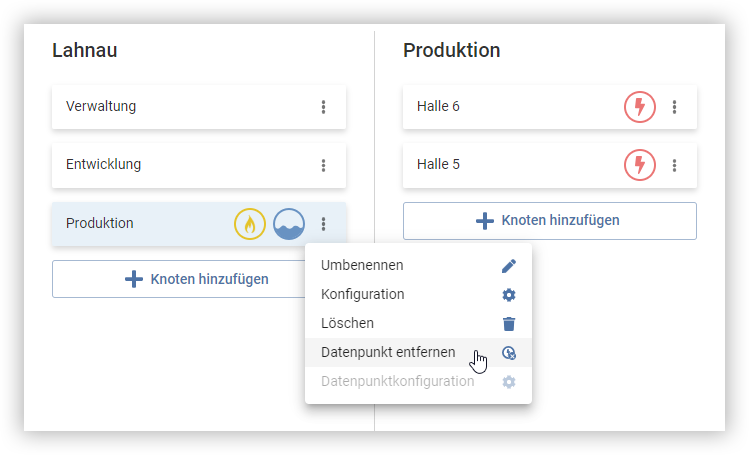Add a node under Produktion column
Viewport: 749px width, 455px height.
[550, 221]
